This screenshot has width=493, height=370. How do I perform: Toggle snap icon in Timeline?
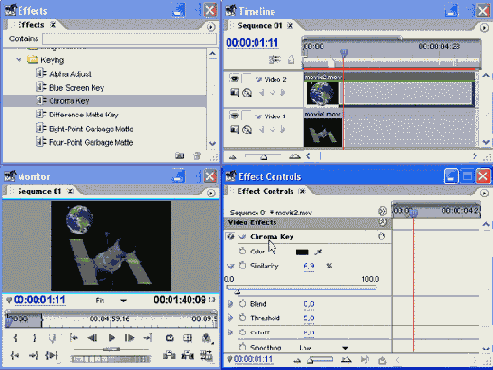(275, 60)
